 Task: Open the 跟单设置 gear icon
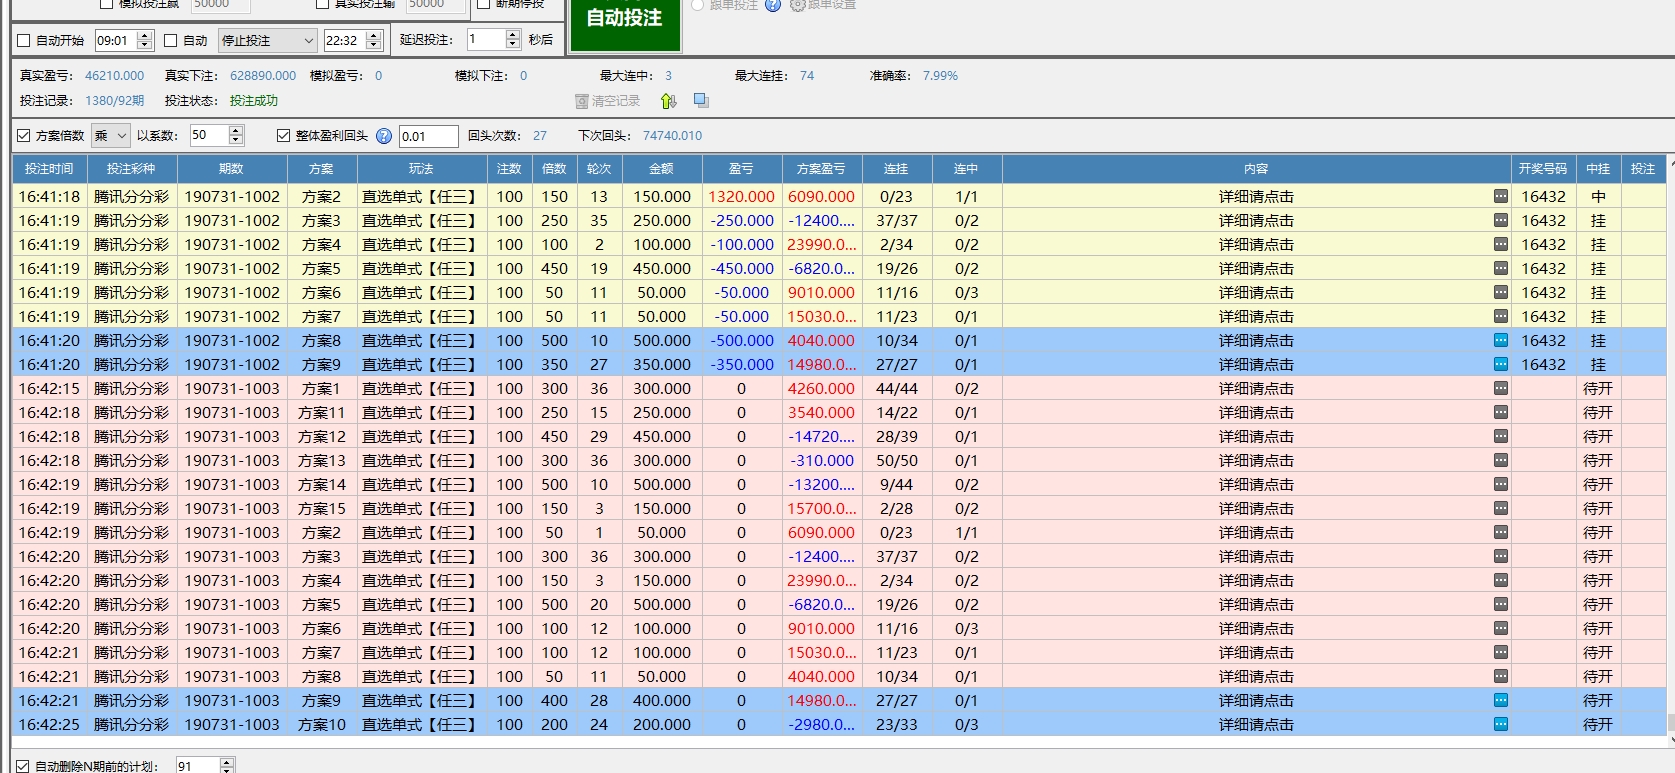pos(797,5)
